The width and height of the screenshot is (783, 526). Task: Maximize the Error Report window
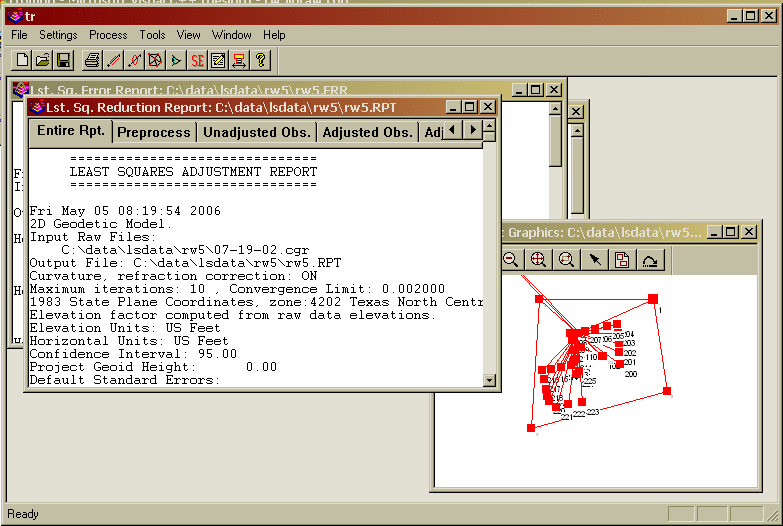point(536,90)
